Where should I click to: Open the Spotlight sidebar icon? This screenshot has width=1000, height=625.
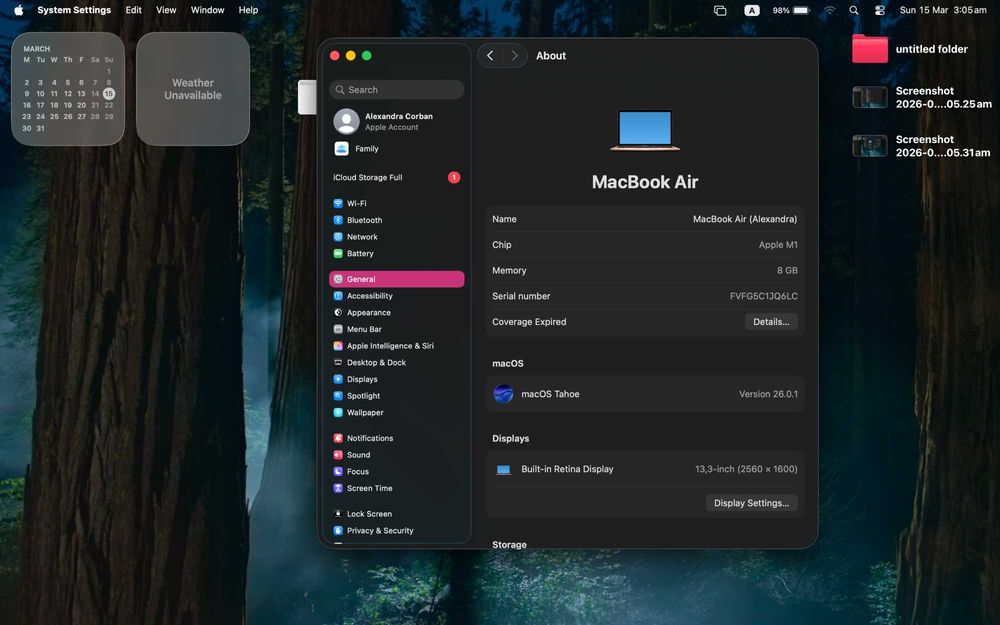tap(338, 395)
